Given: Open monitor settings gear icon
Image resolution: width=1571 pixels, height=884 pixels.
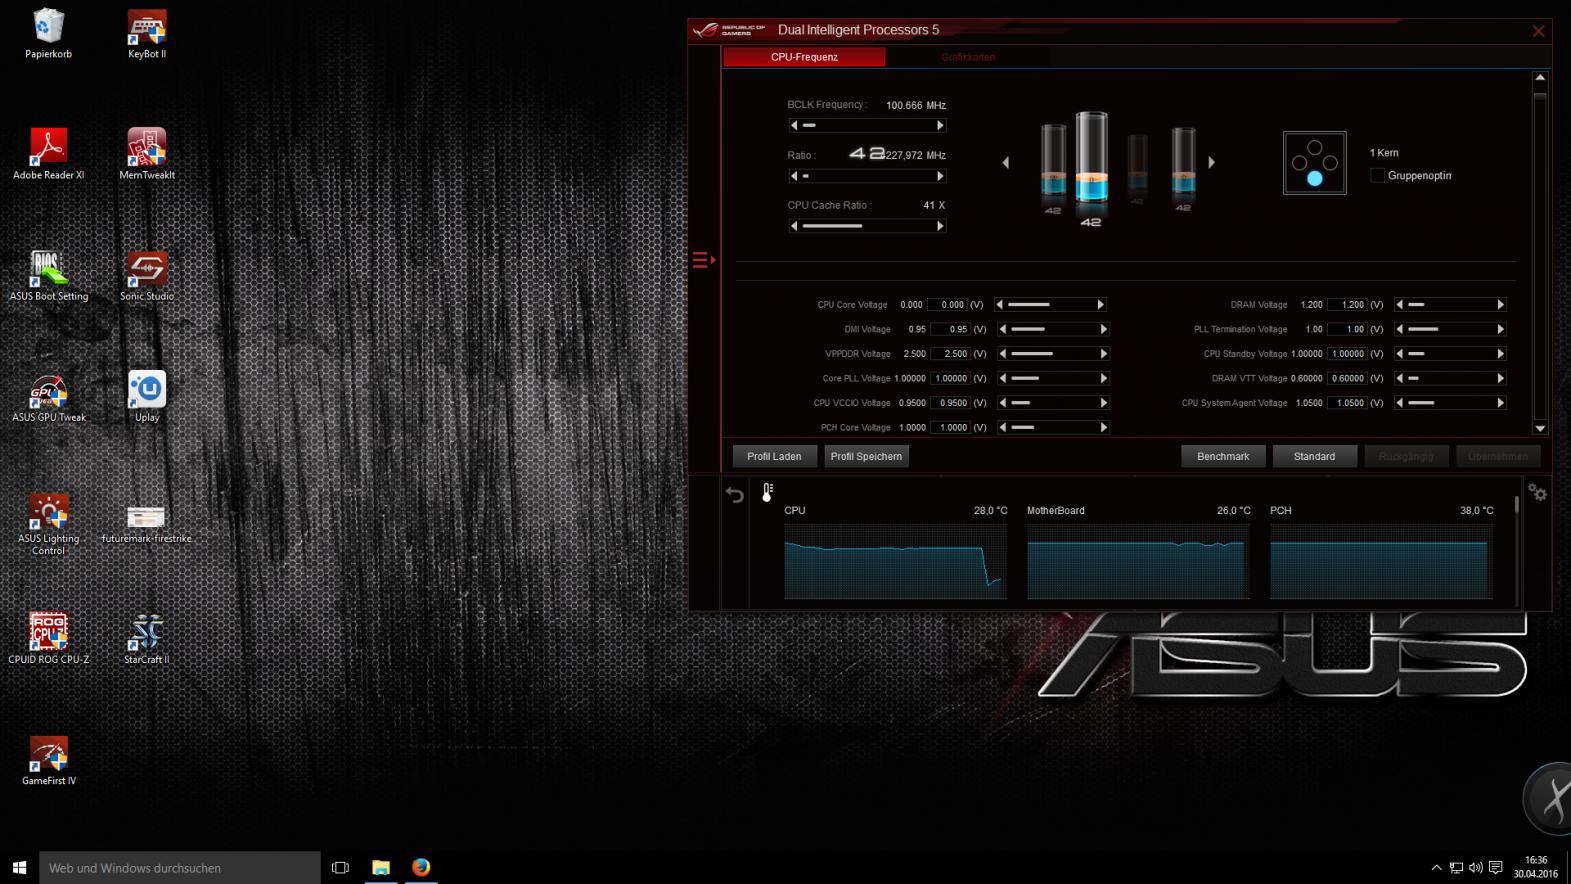Looking at the screenshot, I should tap(1538, 493).
